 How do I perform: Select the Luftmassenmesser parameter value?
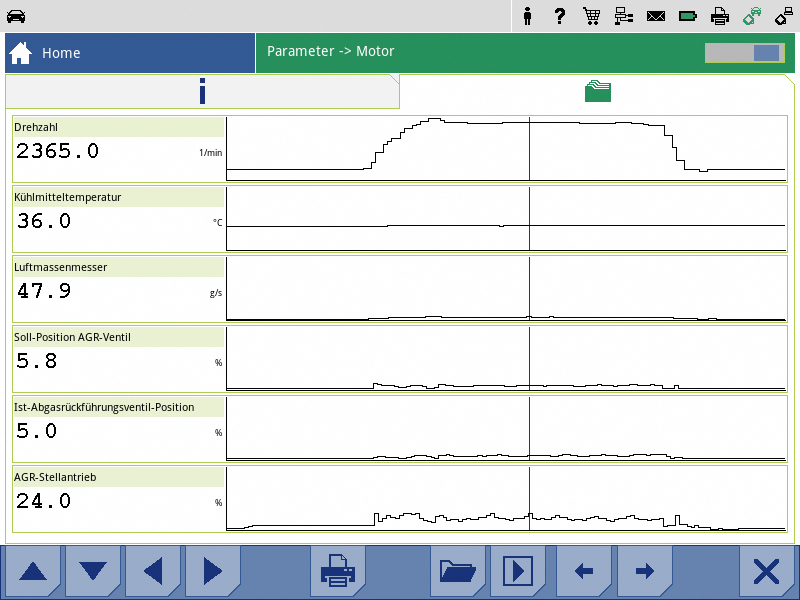(44, 291)
